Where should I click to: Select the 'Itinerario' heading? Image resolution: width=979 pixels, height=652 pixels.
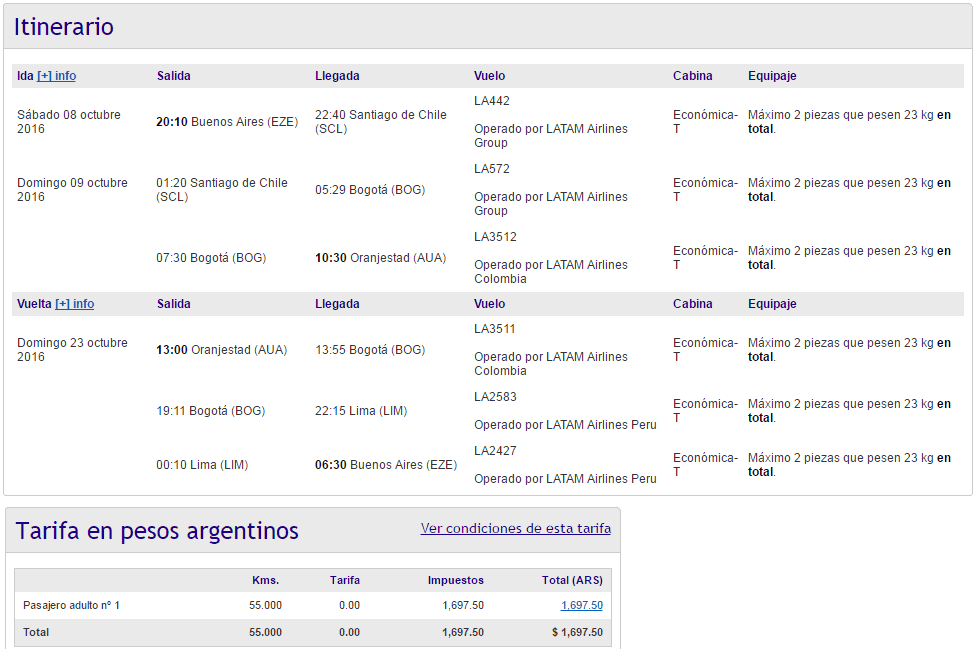click(x=64, y=27)
